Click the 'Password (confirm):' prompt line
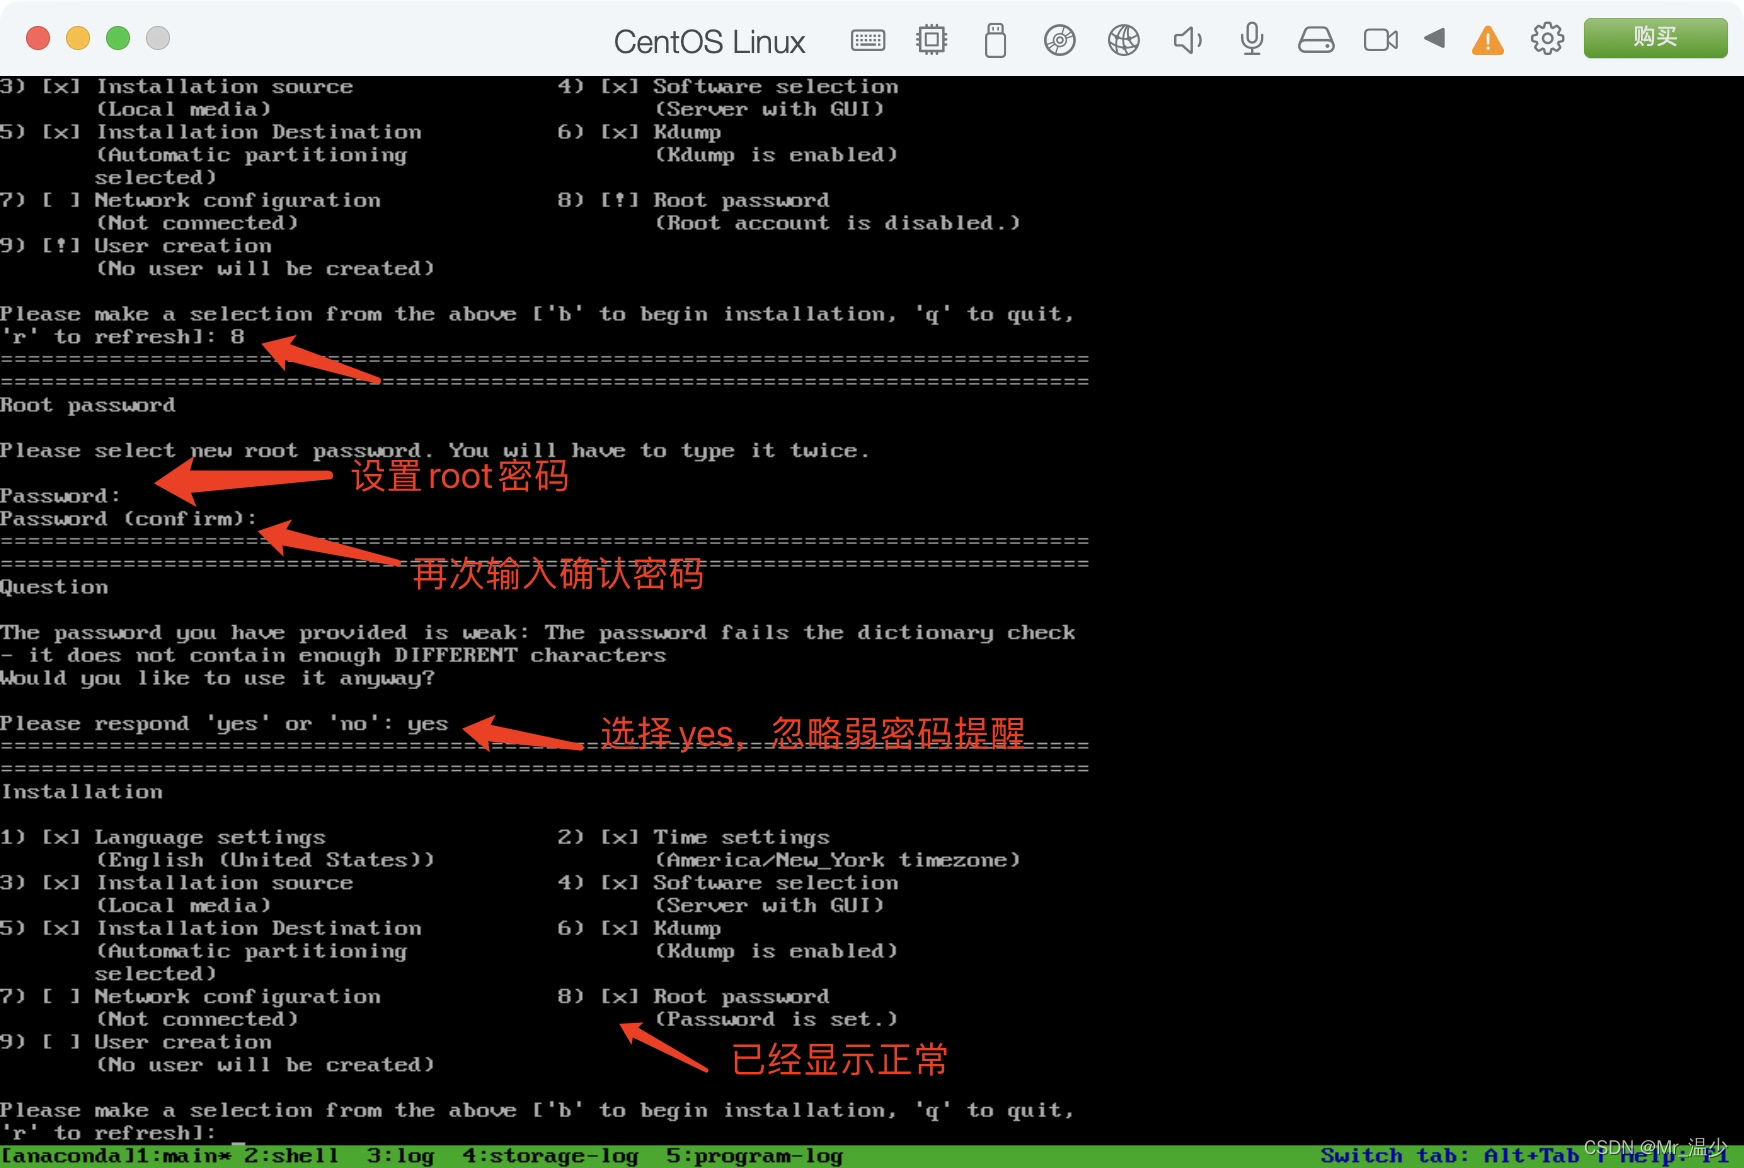The height and width of the screenshot is (1168, 1744). [x=128, y=519]
